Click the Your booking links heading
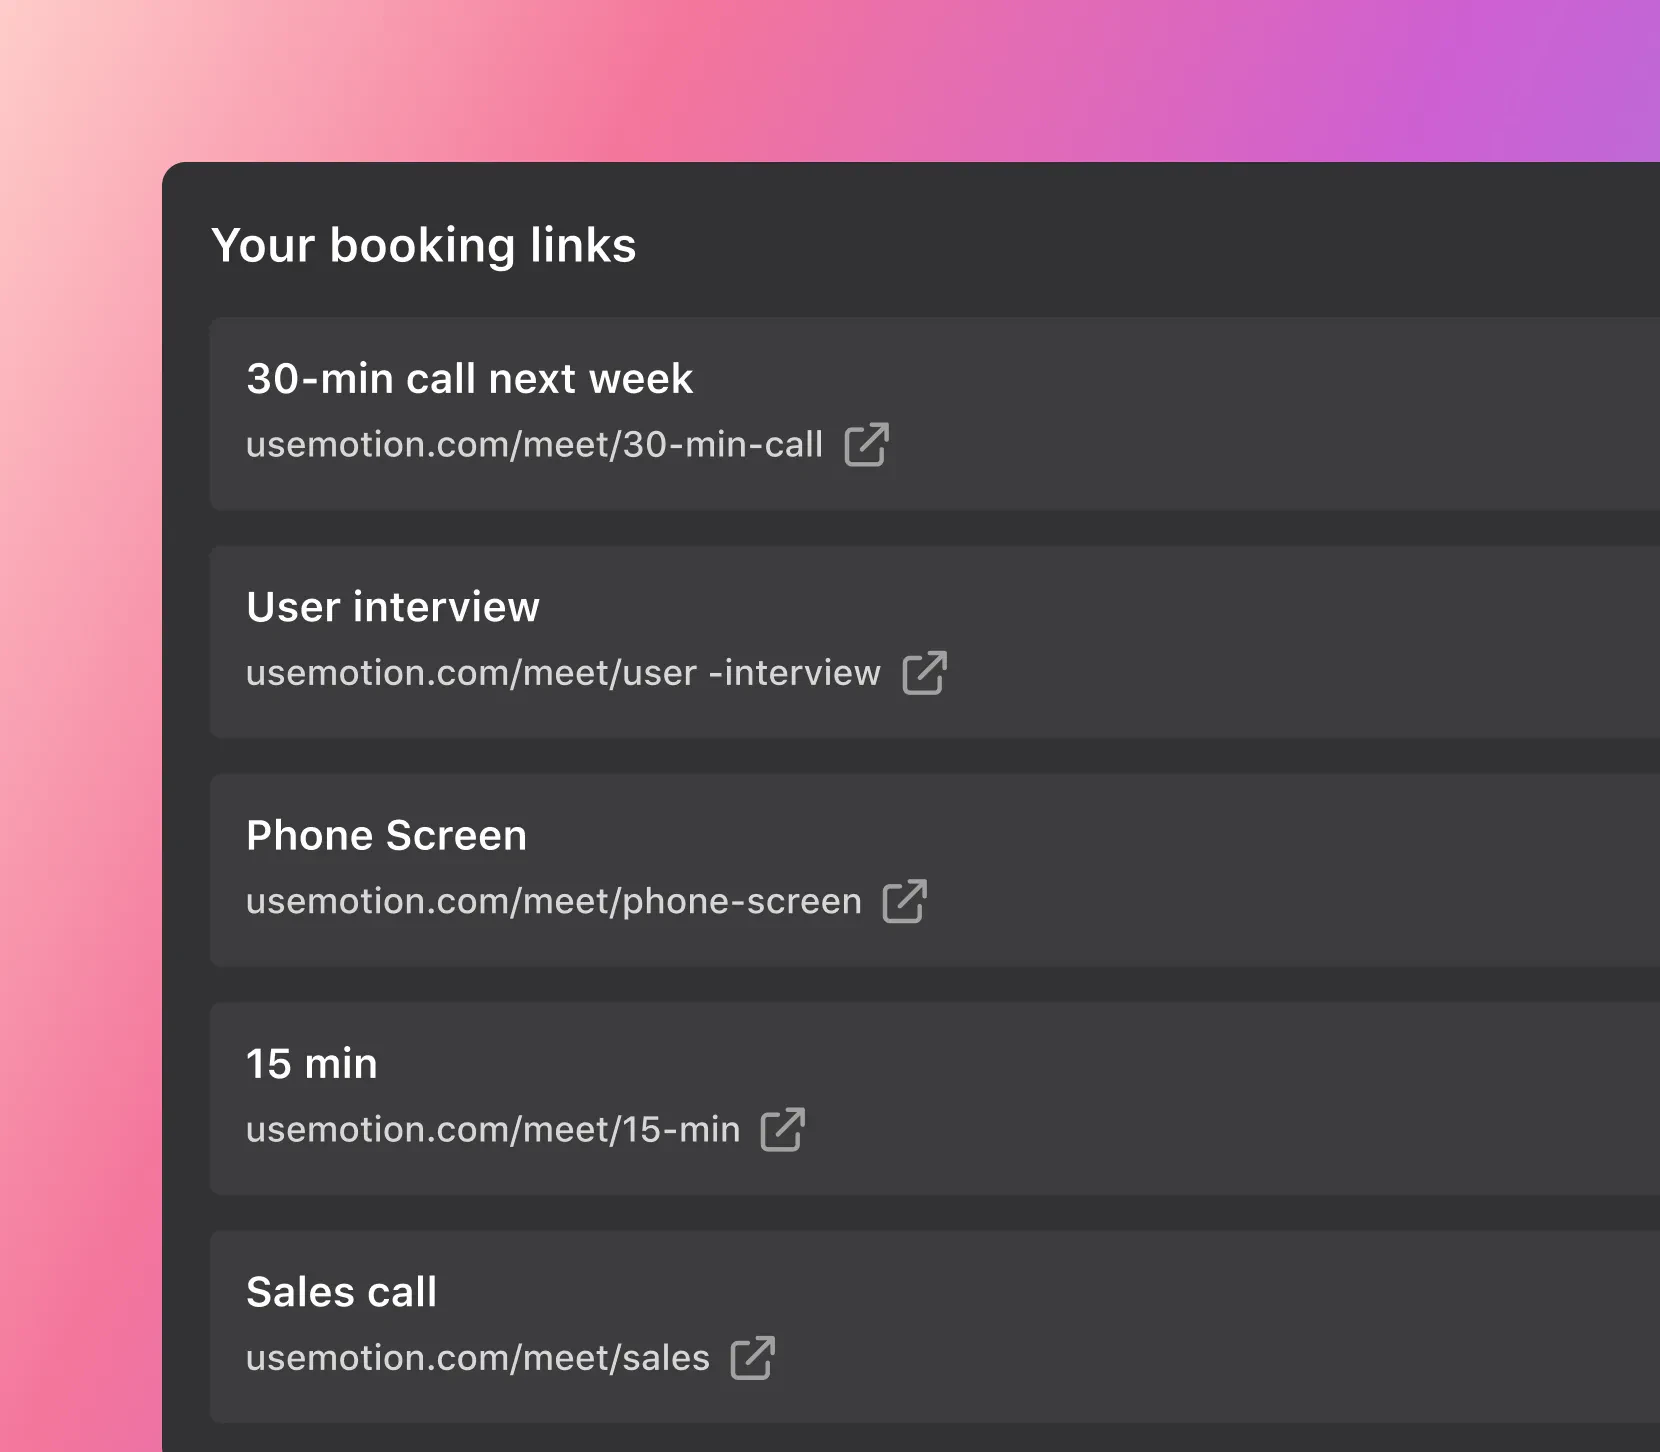 click(426, 244)
